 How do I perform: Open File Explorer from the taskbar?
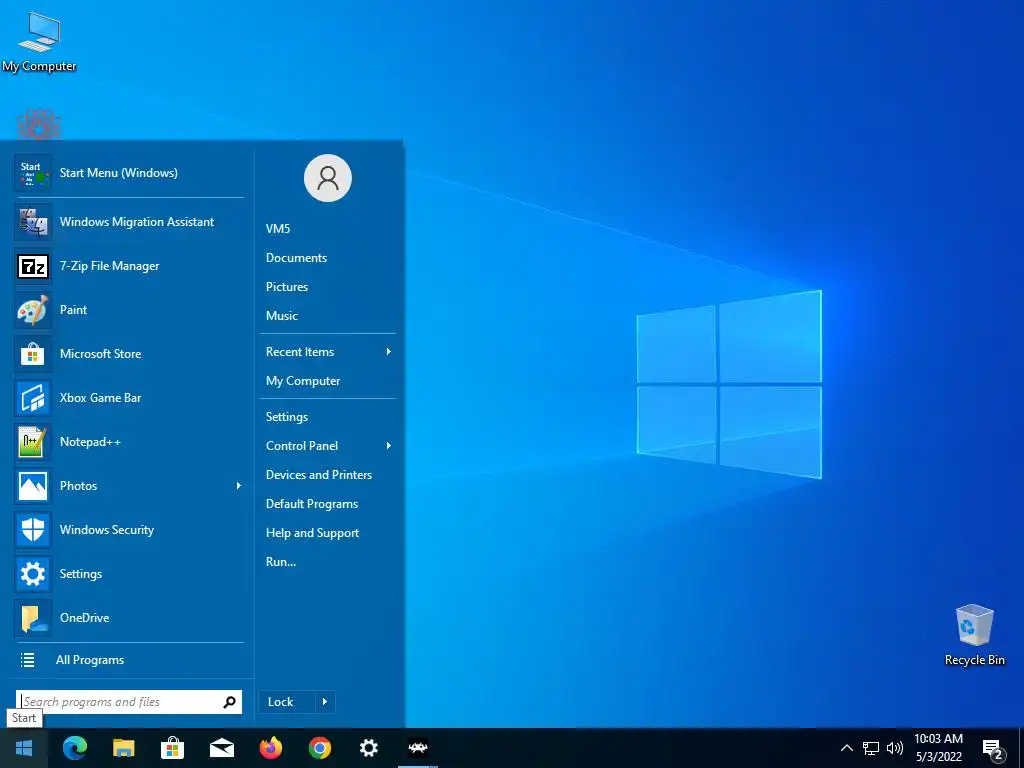coord(123,748)
